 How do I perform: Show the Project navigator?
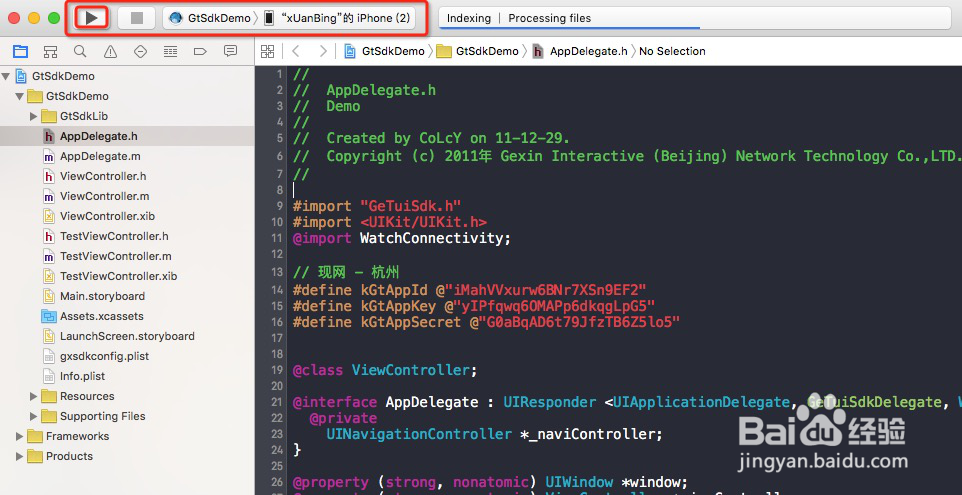click(x=21, y=51)
